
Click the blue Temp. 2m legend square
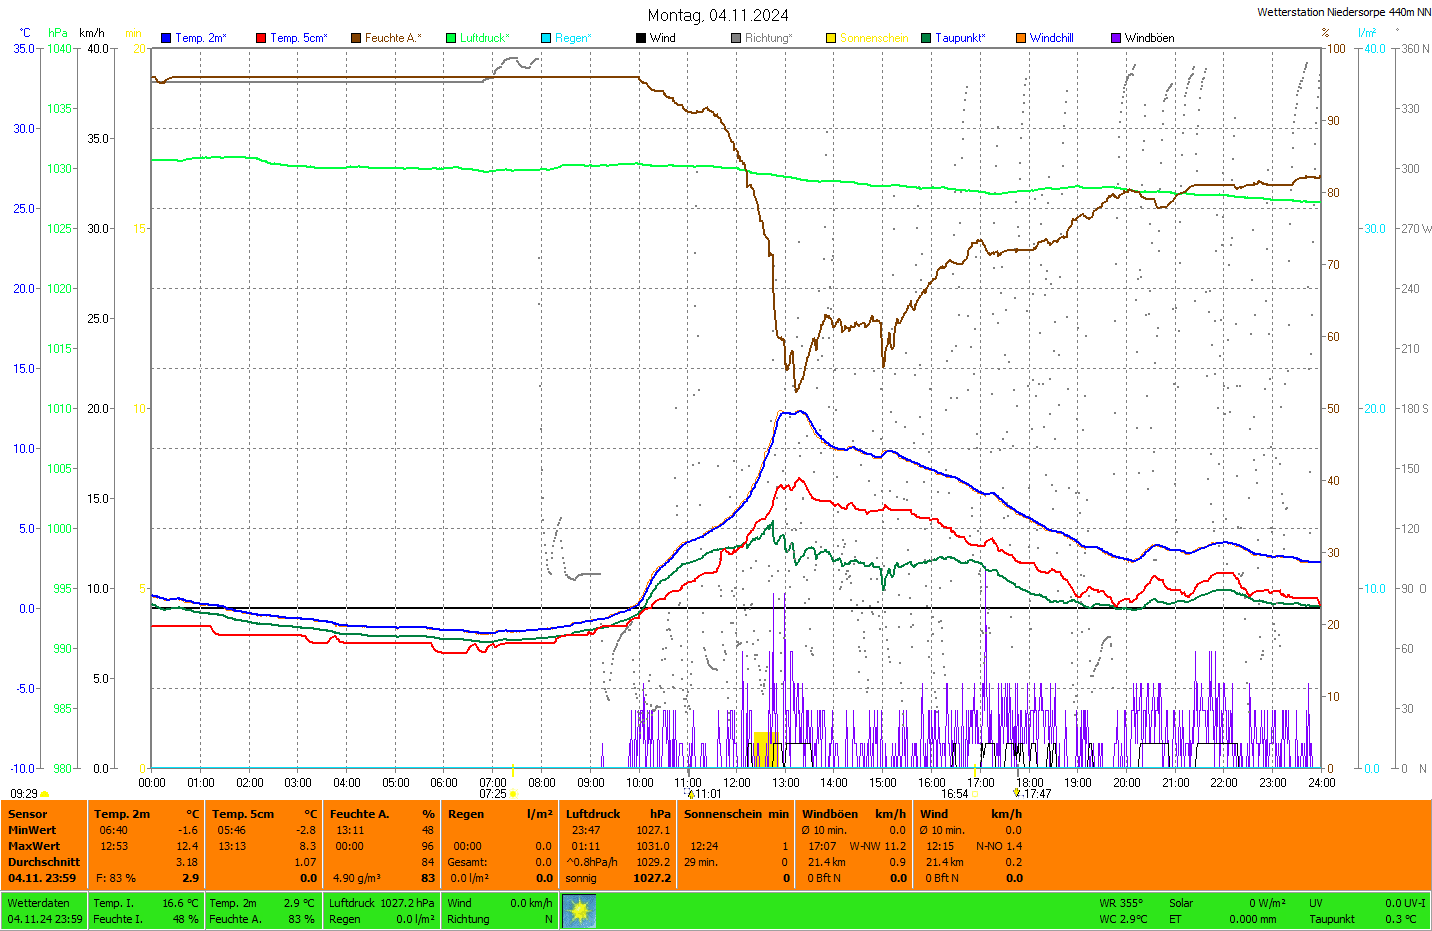coord(166,38)
